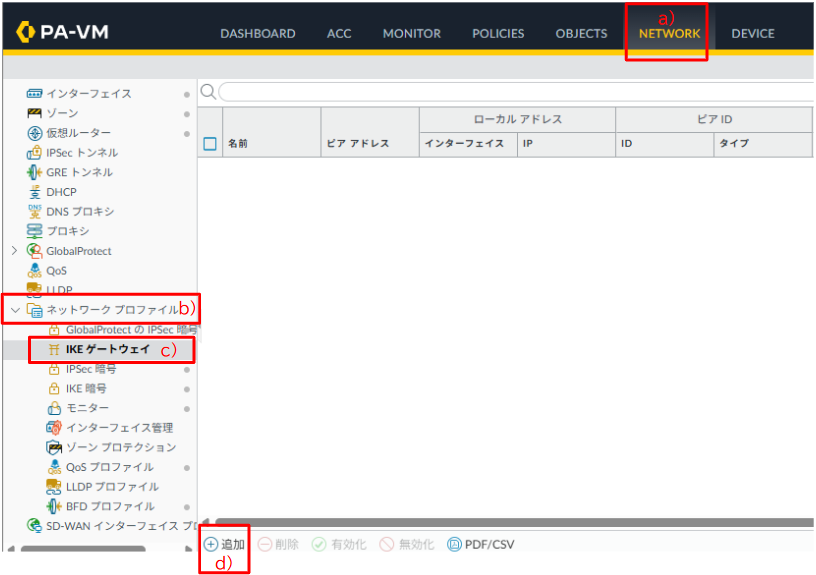Click the ネットワーク プロファイル folder icon
816x575 pixels.
click(34, 310)
